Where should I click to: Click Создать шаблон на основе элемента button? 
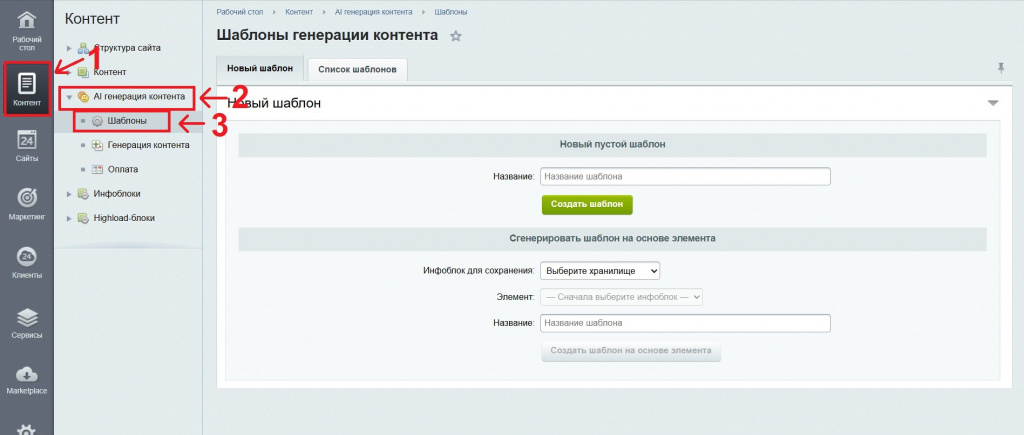(631, 351)
